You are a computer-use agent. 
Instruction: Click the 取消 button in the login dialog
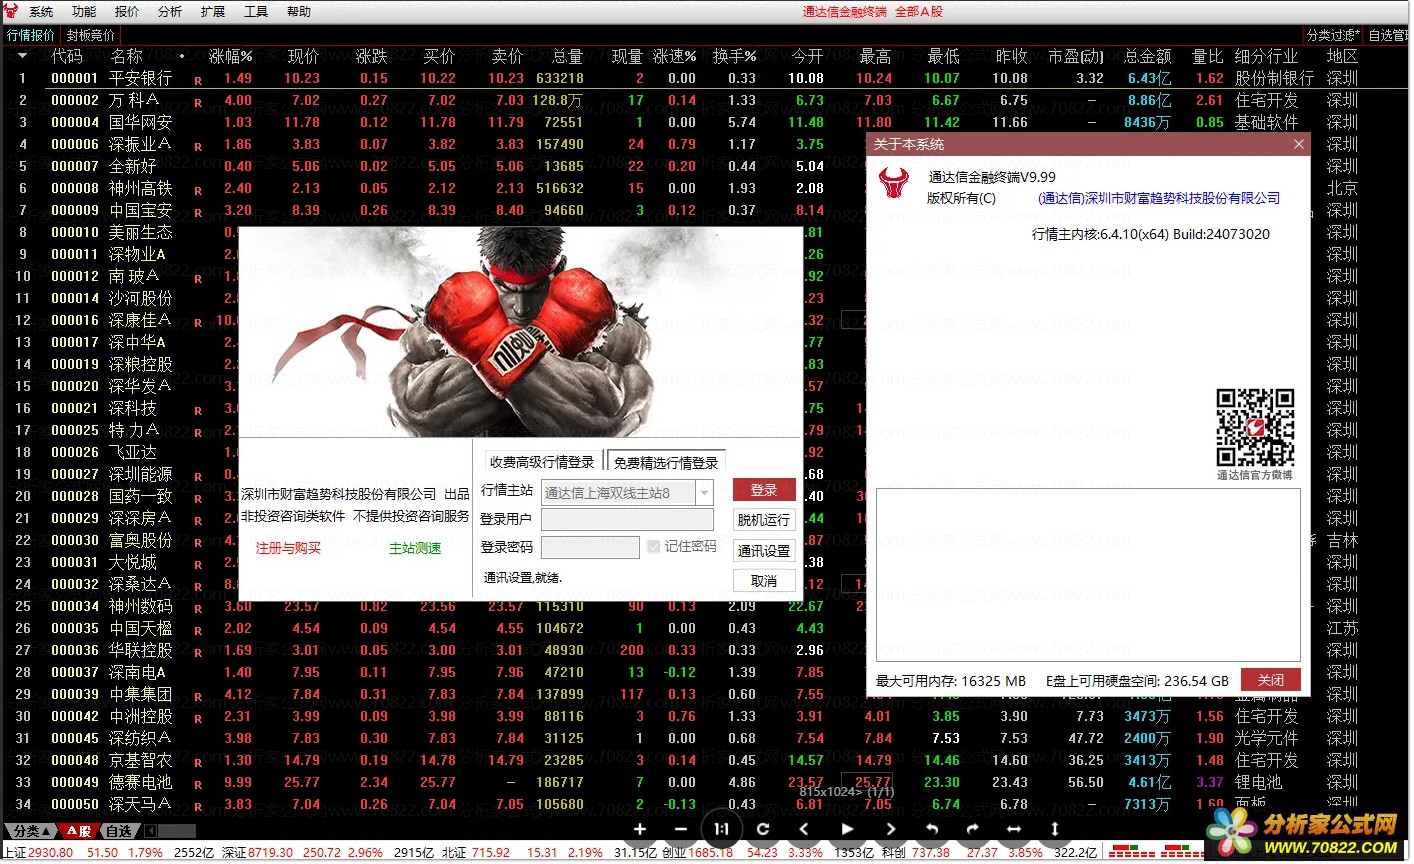(764, 581)
